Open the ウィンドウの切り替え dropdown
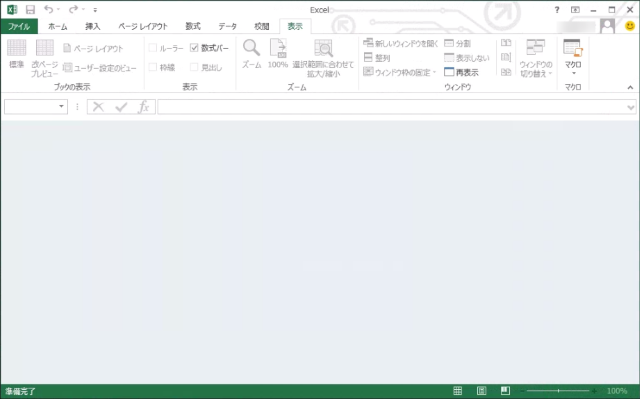 point(536,58)
